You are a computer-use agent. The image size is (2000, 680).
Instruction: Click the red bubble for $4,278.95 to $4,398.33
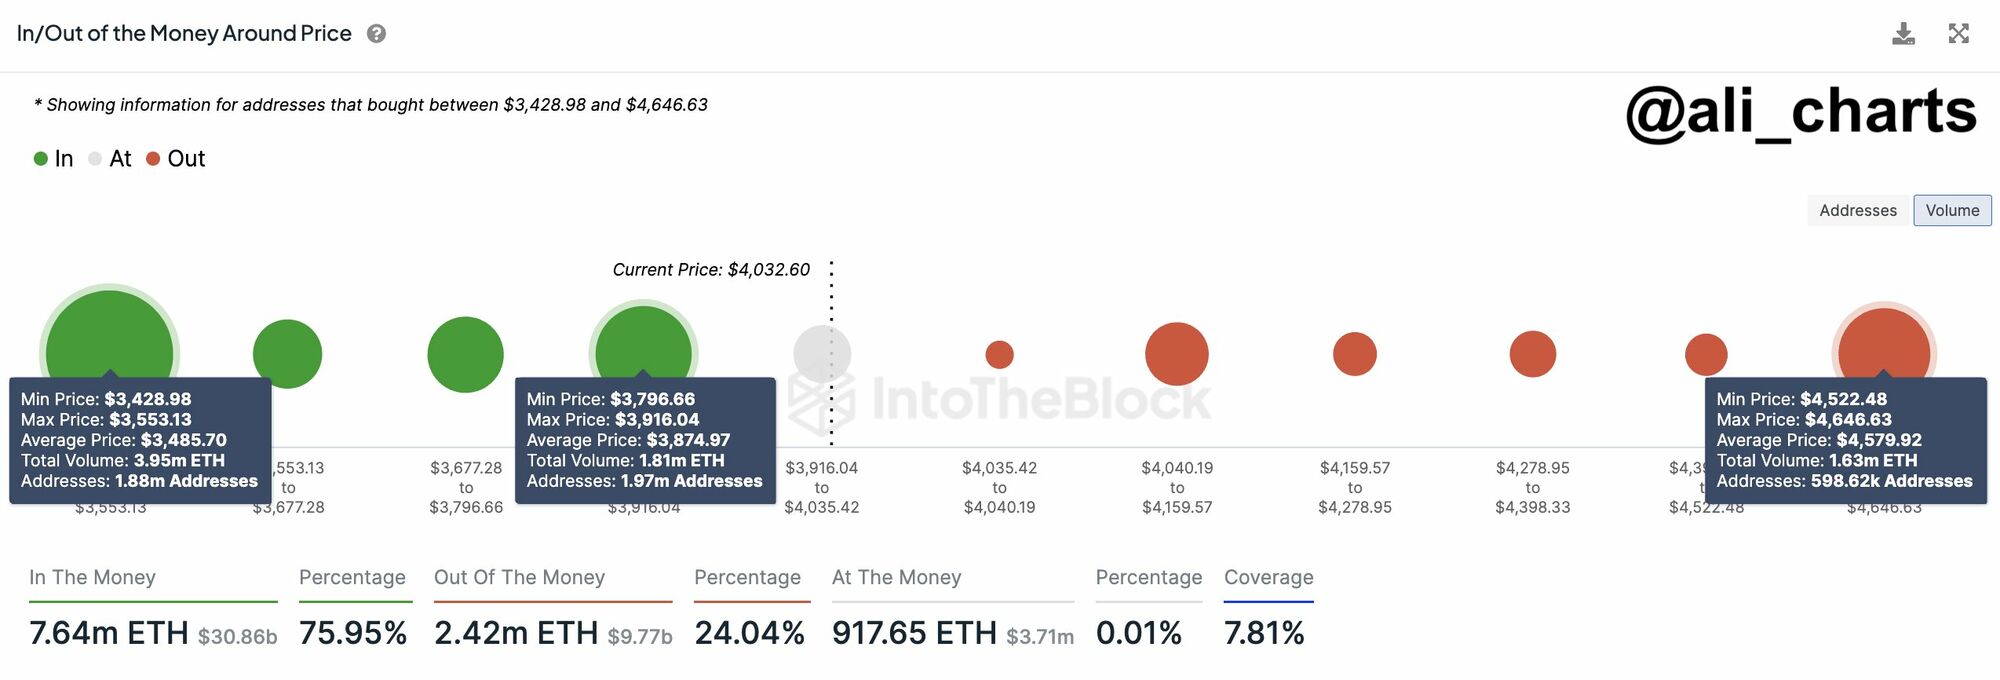coord(1532,354)
